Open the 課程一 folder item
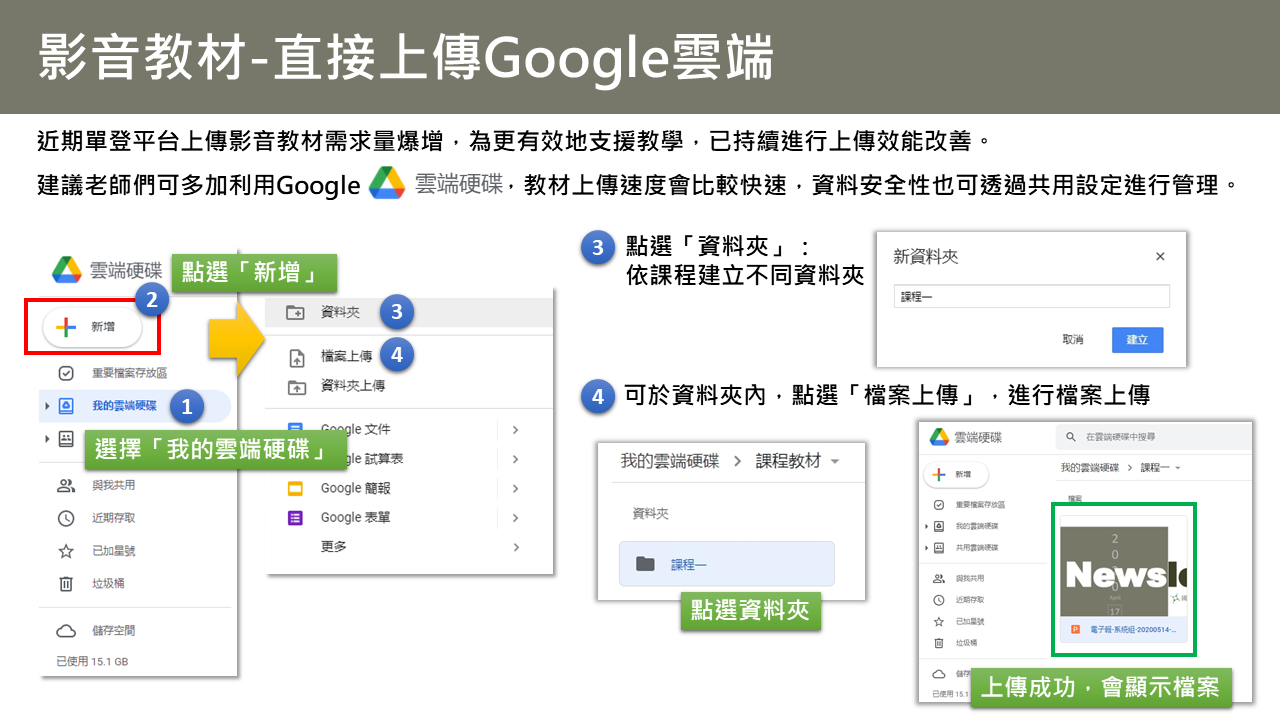The width and height of the screenshot is (1280, 720). click(726, 564)
